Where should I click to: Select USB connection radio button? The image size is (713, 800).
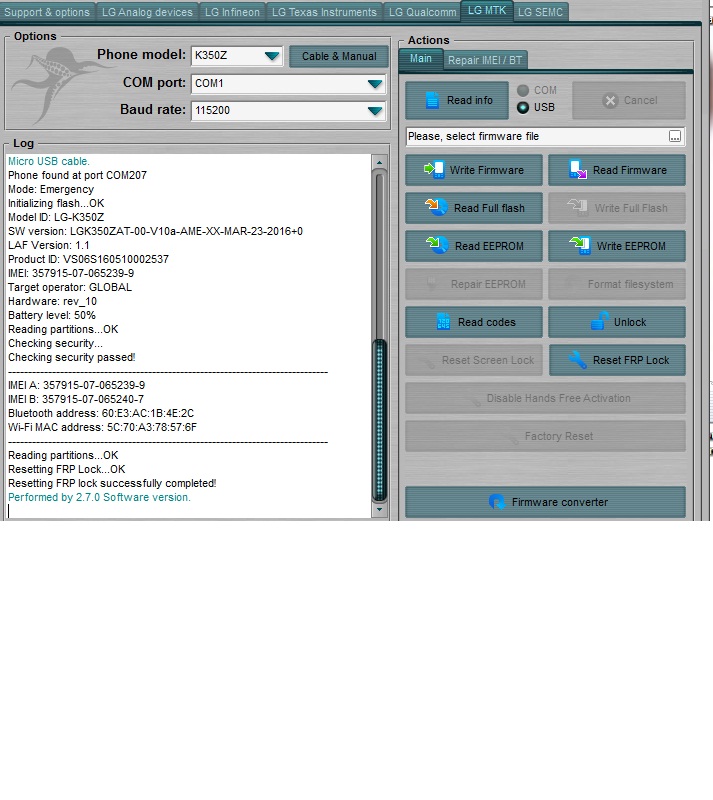(x=523, y=107)
